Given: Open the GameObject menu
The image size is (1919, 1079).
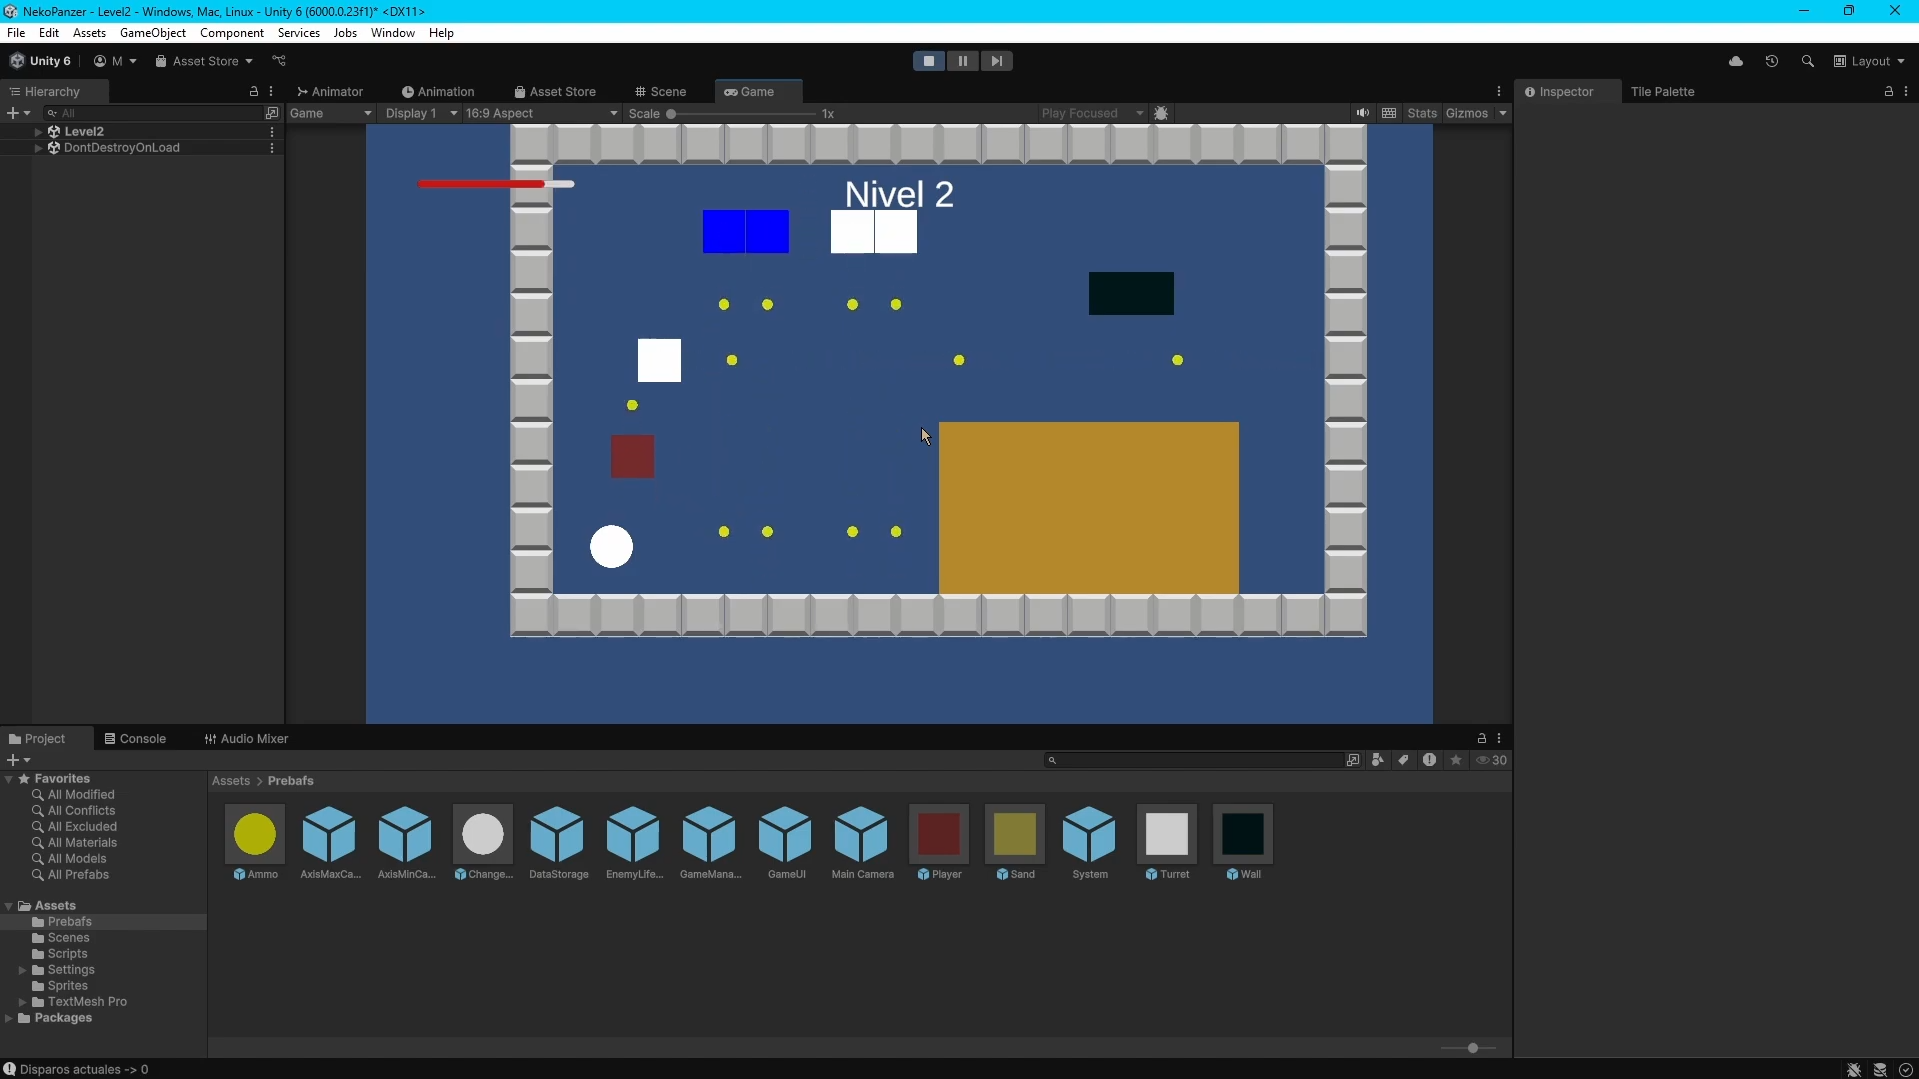Looking at the screenshot, I should click(152, 33).
